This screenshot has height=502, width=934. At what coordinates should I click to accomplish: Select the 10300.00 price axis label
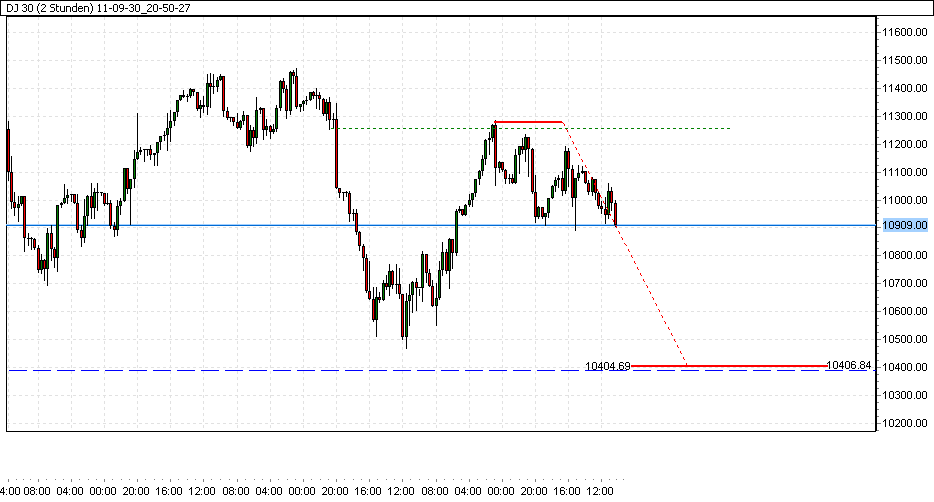(905, 395)
